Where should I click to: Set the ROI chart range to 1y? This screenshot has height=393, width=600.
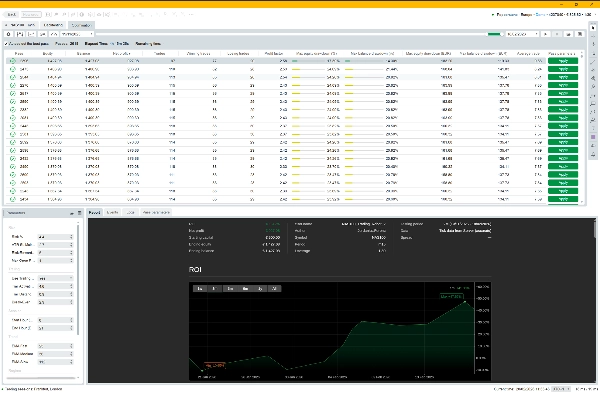pos(260,289)
